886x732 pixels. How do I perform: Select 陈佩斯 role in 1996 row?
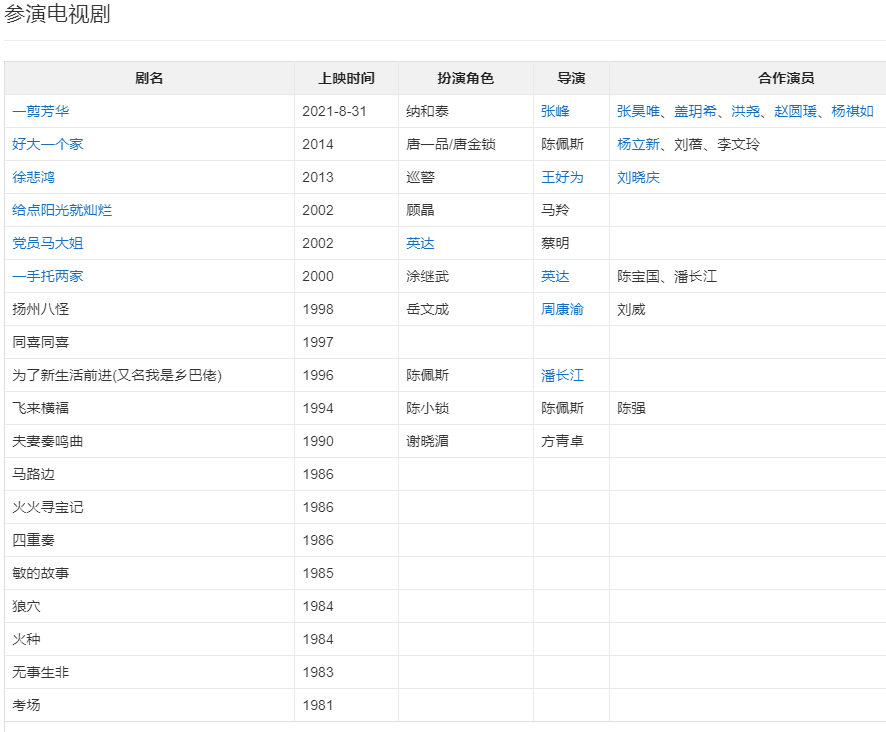(x=427, y=375)
